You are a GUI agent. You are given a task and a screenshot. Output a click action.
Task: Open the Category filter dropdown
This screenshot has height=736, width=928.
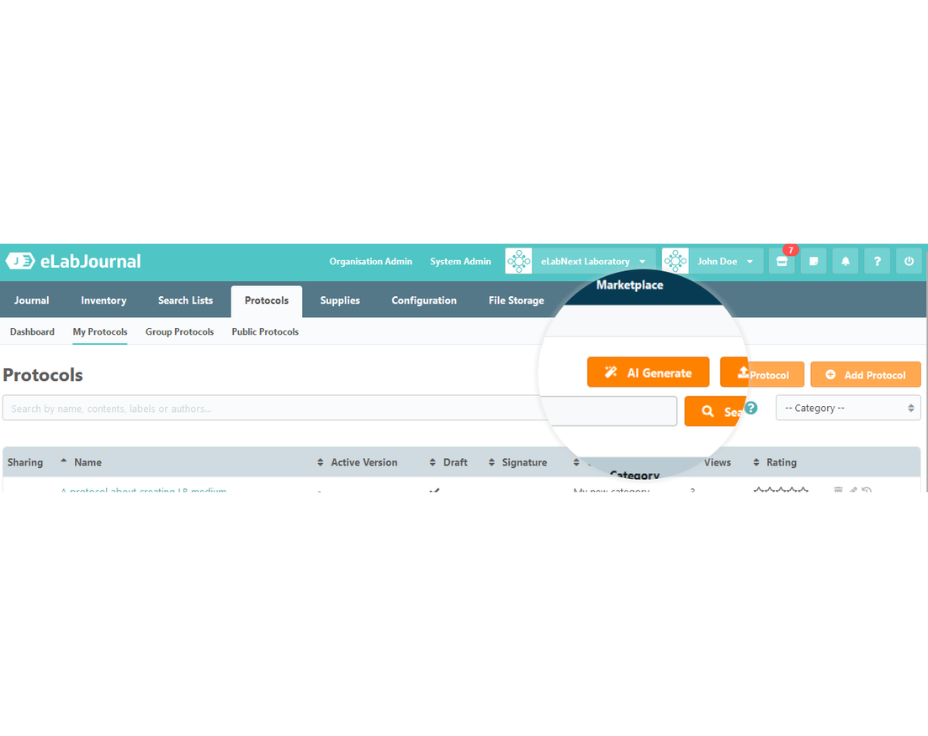coord(848,408)
